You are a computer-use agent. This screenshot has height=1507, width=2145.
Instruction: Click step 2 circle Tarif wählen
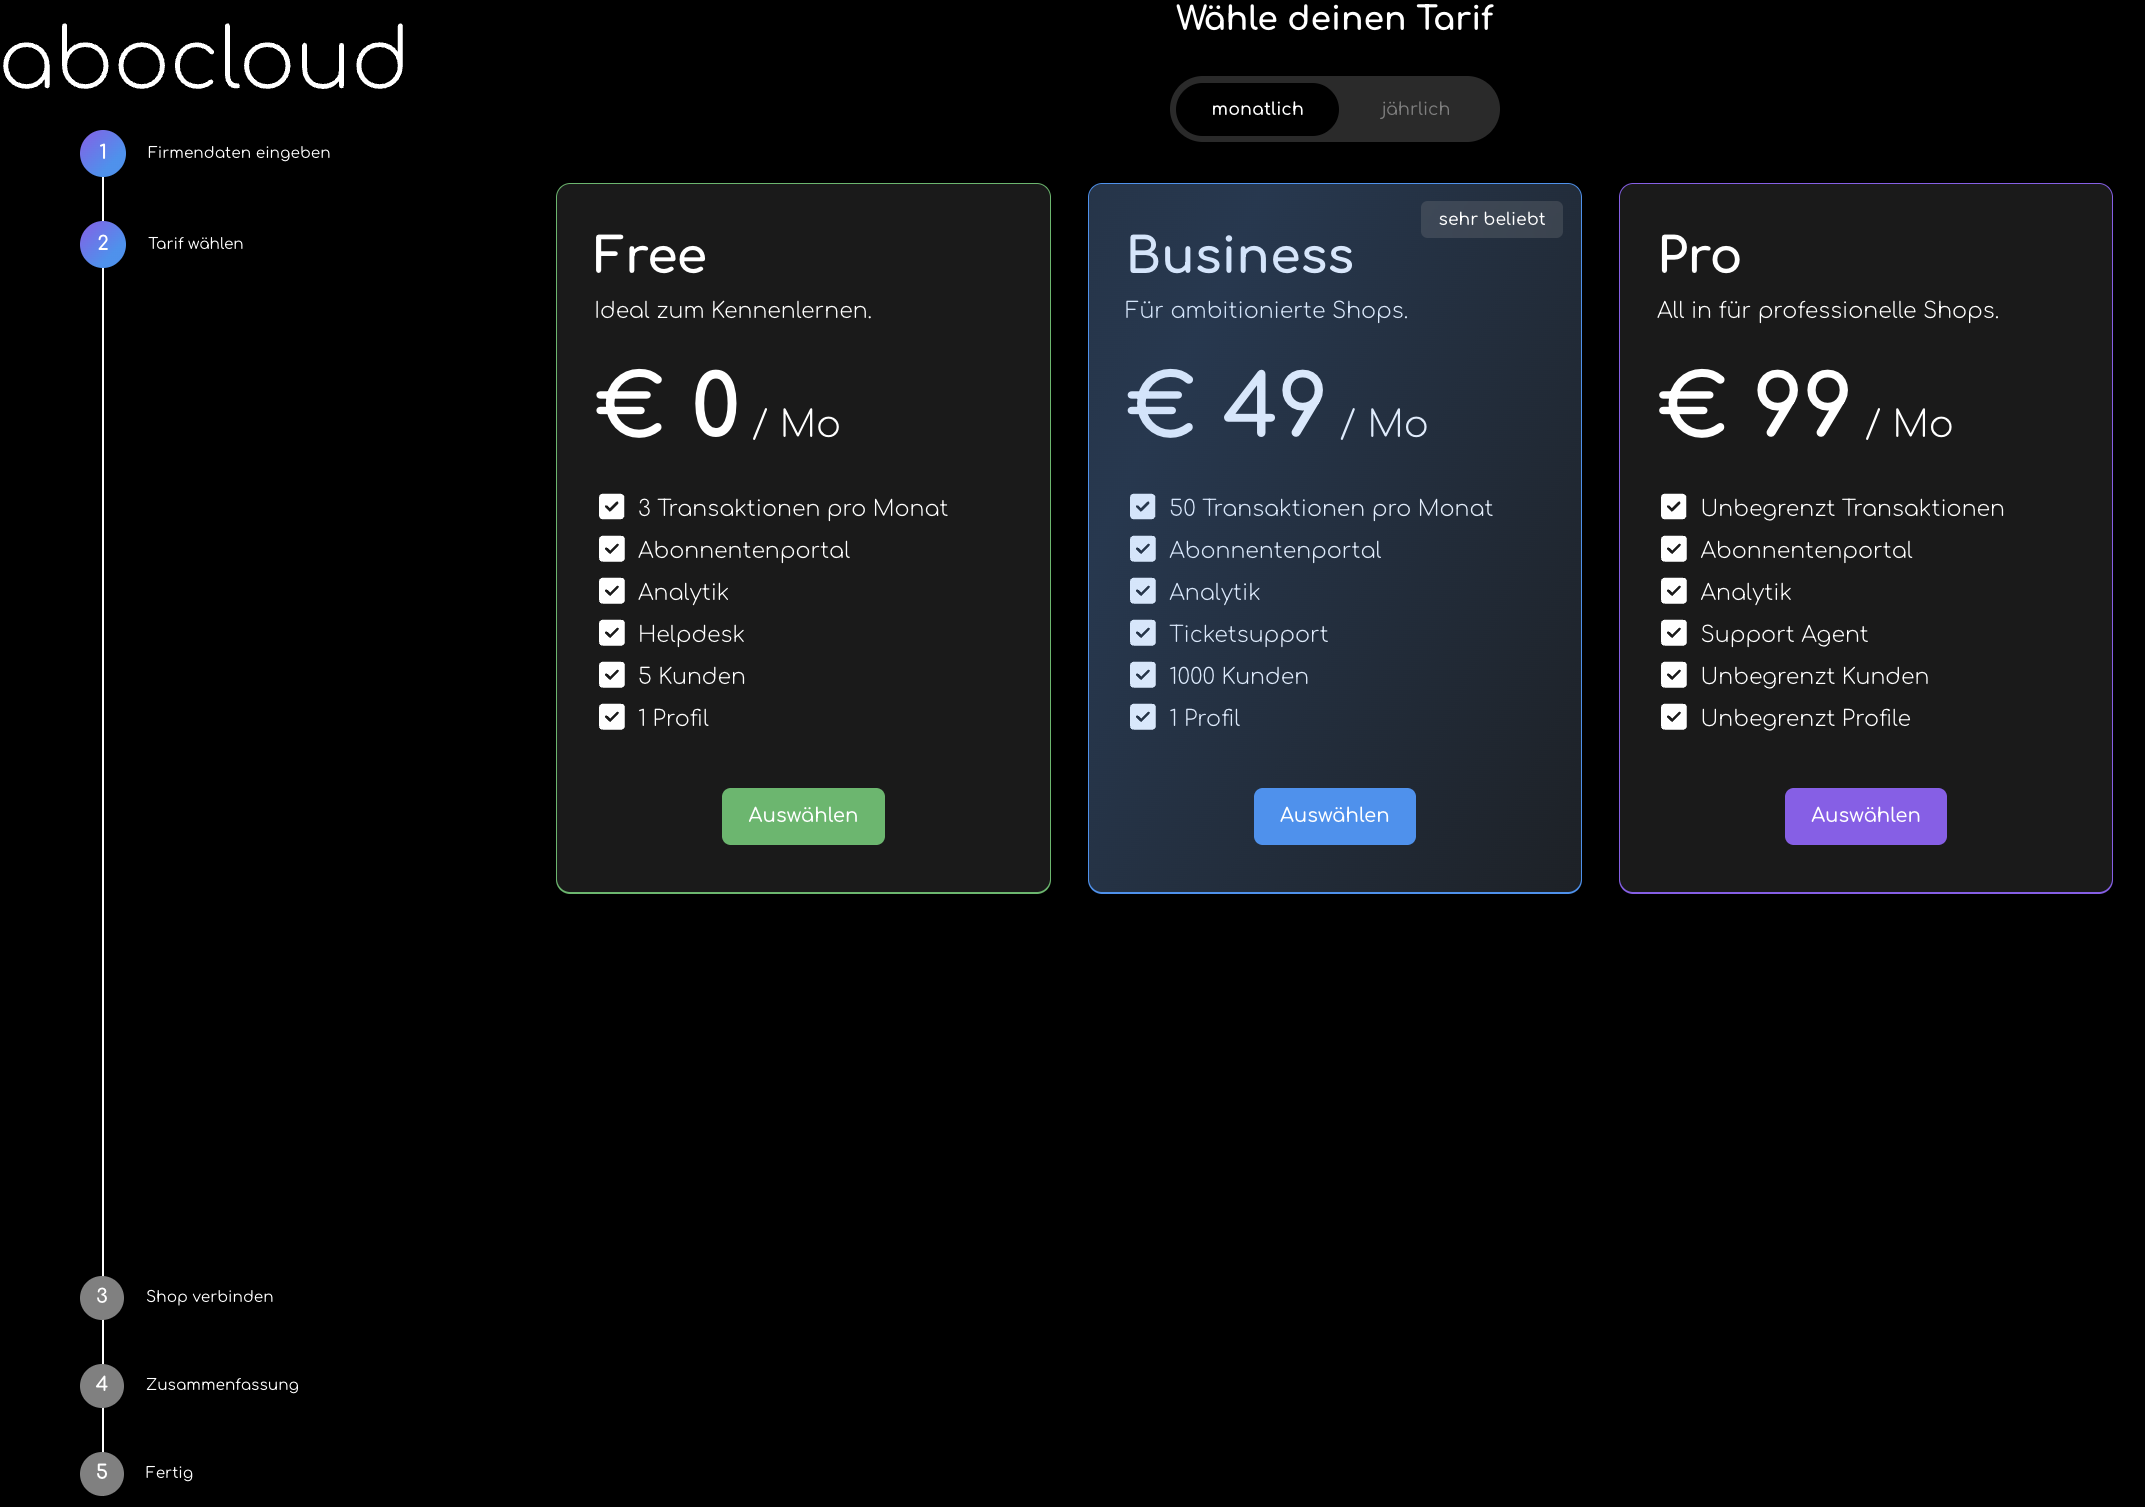(x=103, y=244)
